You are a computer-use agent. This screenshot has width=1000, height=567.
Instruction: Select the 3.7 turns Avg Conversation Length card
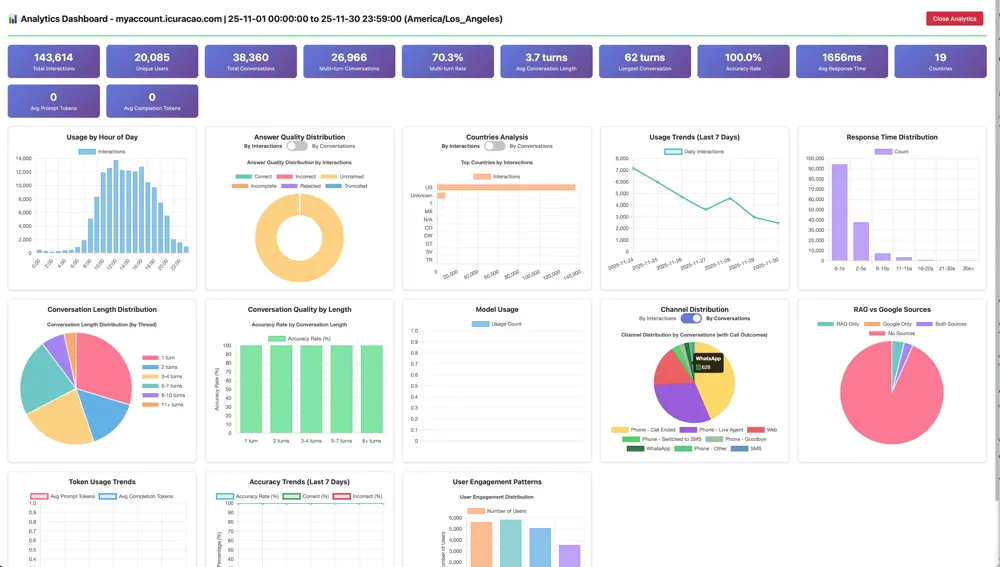pyautogui.click(x=546, y=61)
